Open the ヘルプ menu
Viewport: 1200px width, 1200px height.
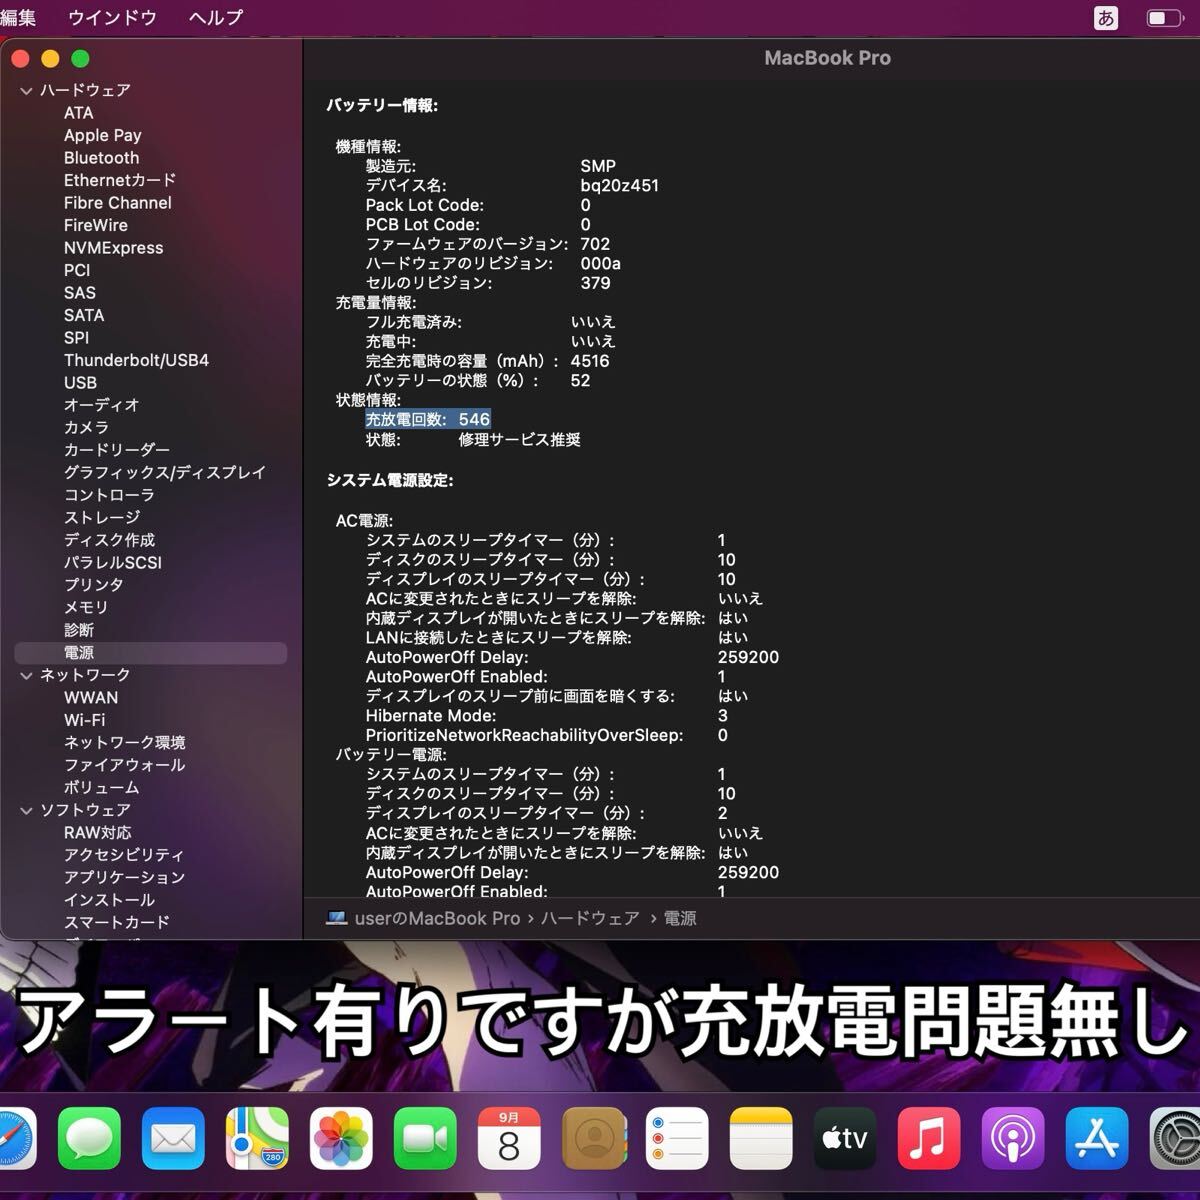(215, 17)
